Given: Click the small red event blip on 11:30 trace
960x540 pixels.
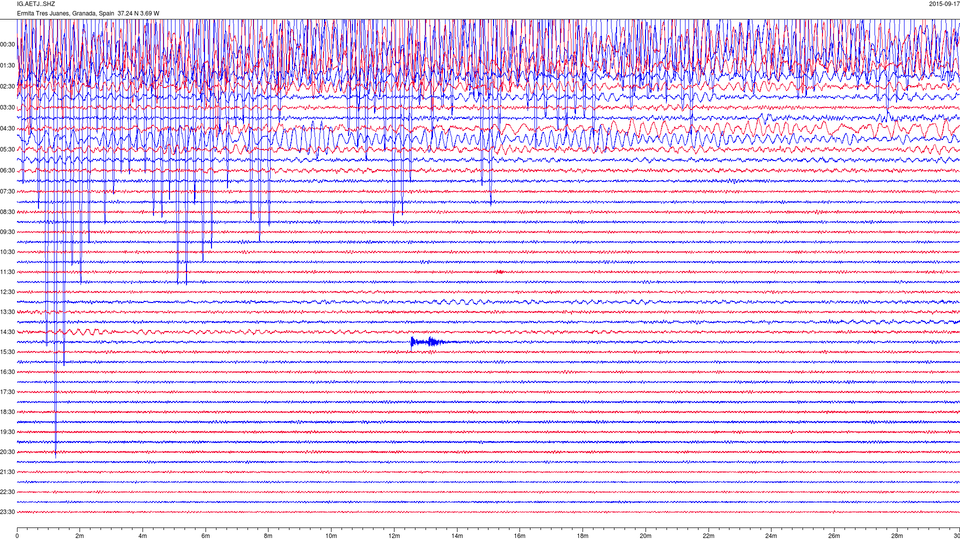Looking at the screenshot, I should (500, 272).
